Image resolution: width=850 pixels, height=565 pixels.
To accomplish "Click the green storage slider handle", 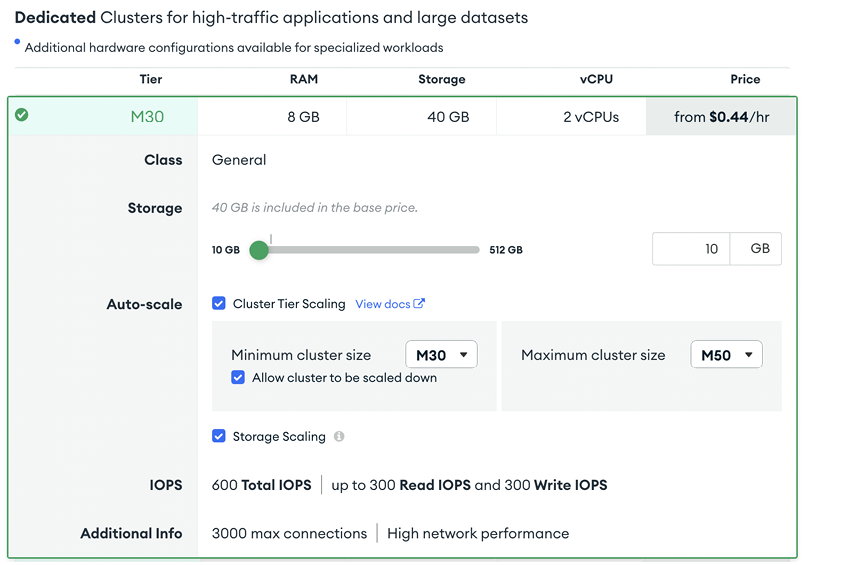I will click(x=259, y=250).
